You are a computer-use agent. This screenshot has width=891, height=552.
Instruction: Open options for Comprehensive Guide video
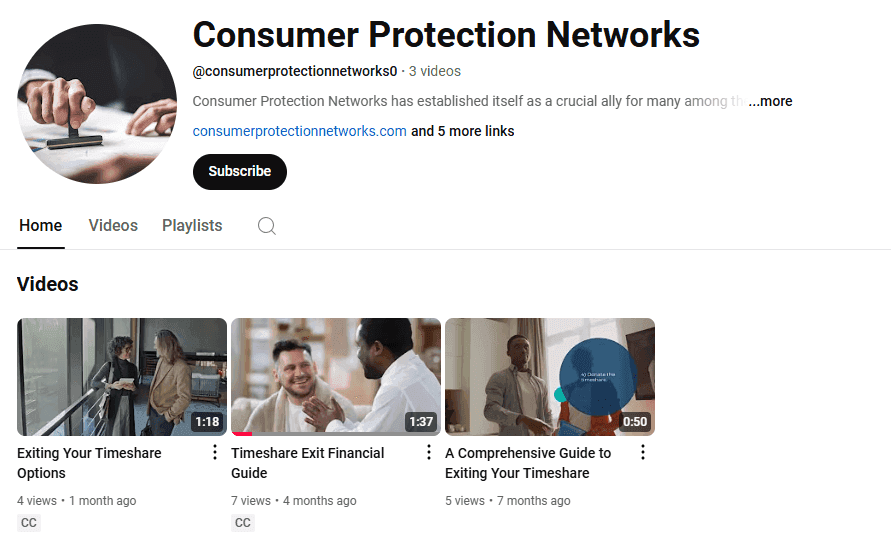(x=643, y=453)
